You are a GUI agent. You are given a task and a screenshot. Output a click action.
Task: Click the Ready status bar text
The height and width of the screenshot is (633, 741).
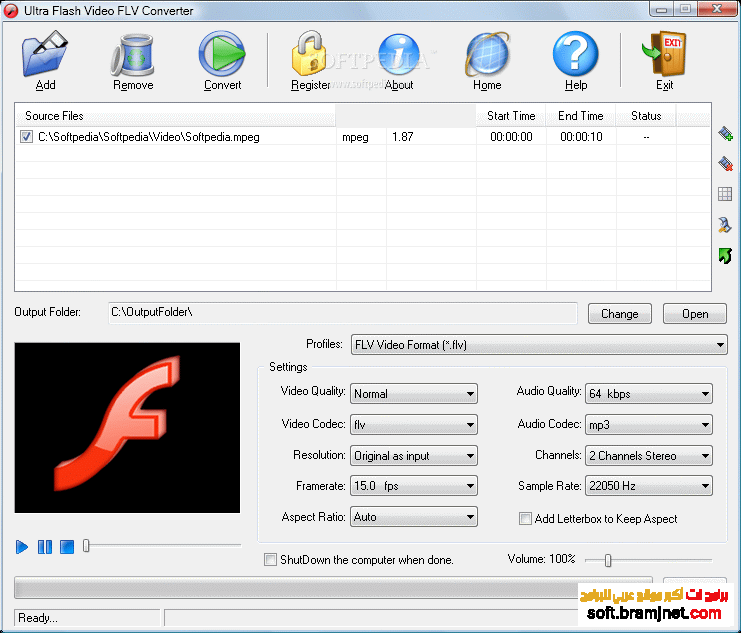pyautogui.click(x=38, y=618)
